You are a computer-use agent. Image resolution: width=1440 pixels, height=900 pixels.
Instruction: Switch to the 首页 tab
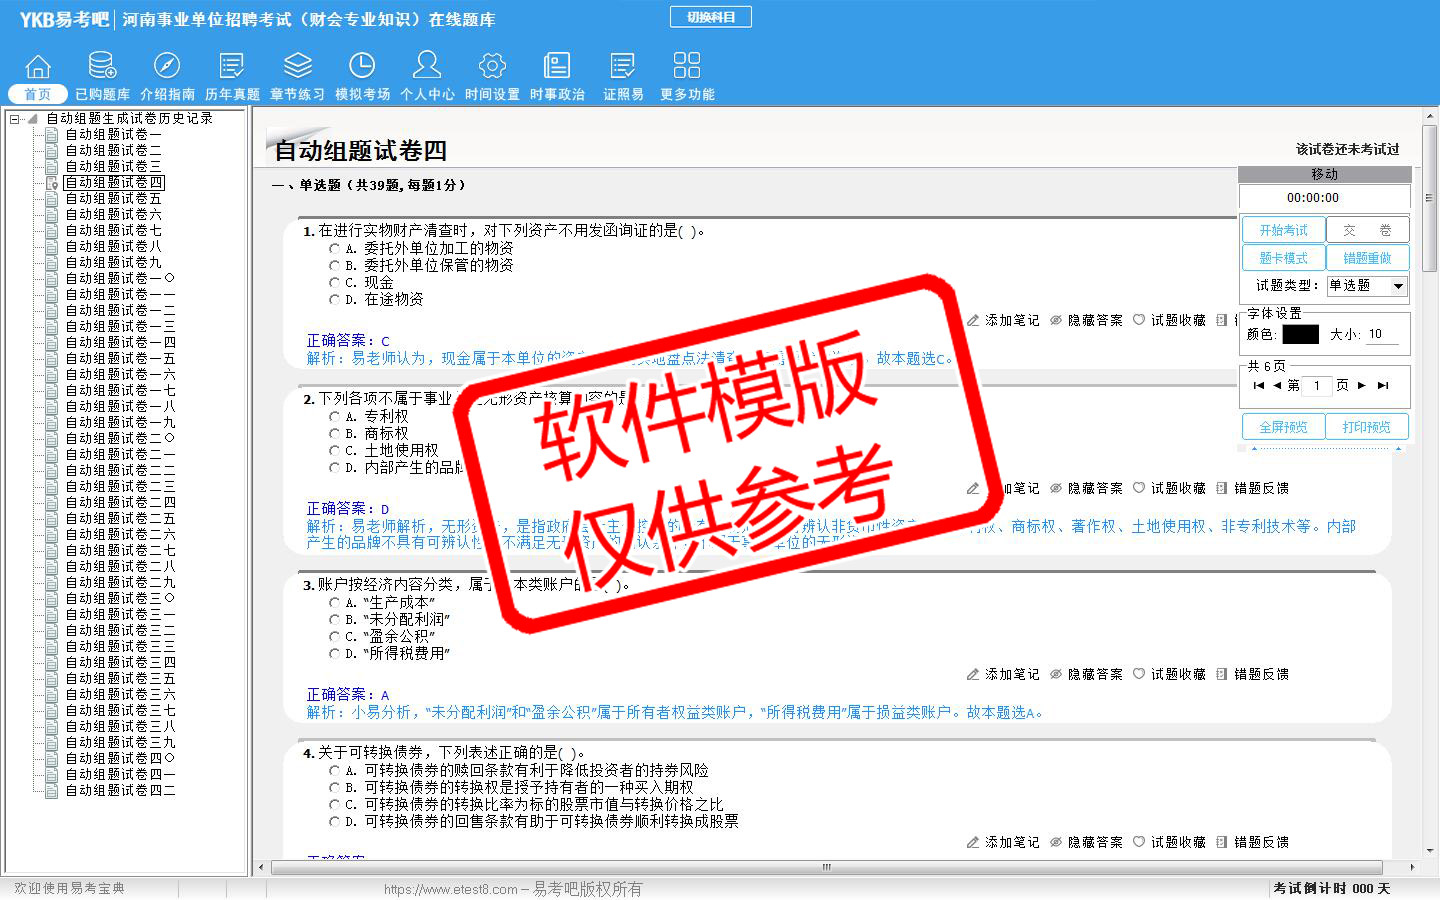(x=37, y=94)
